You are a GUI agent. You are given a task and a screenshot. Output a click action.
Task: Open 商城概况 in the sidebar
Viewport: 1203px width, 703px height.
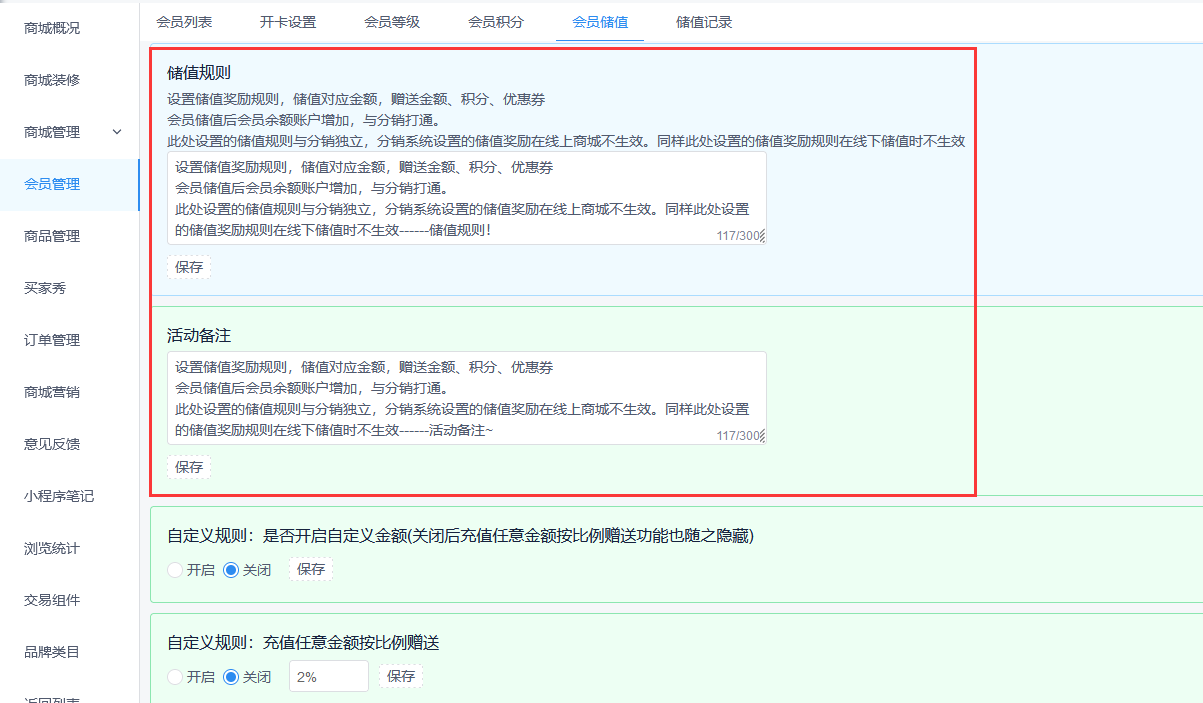[52, 28]
